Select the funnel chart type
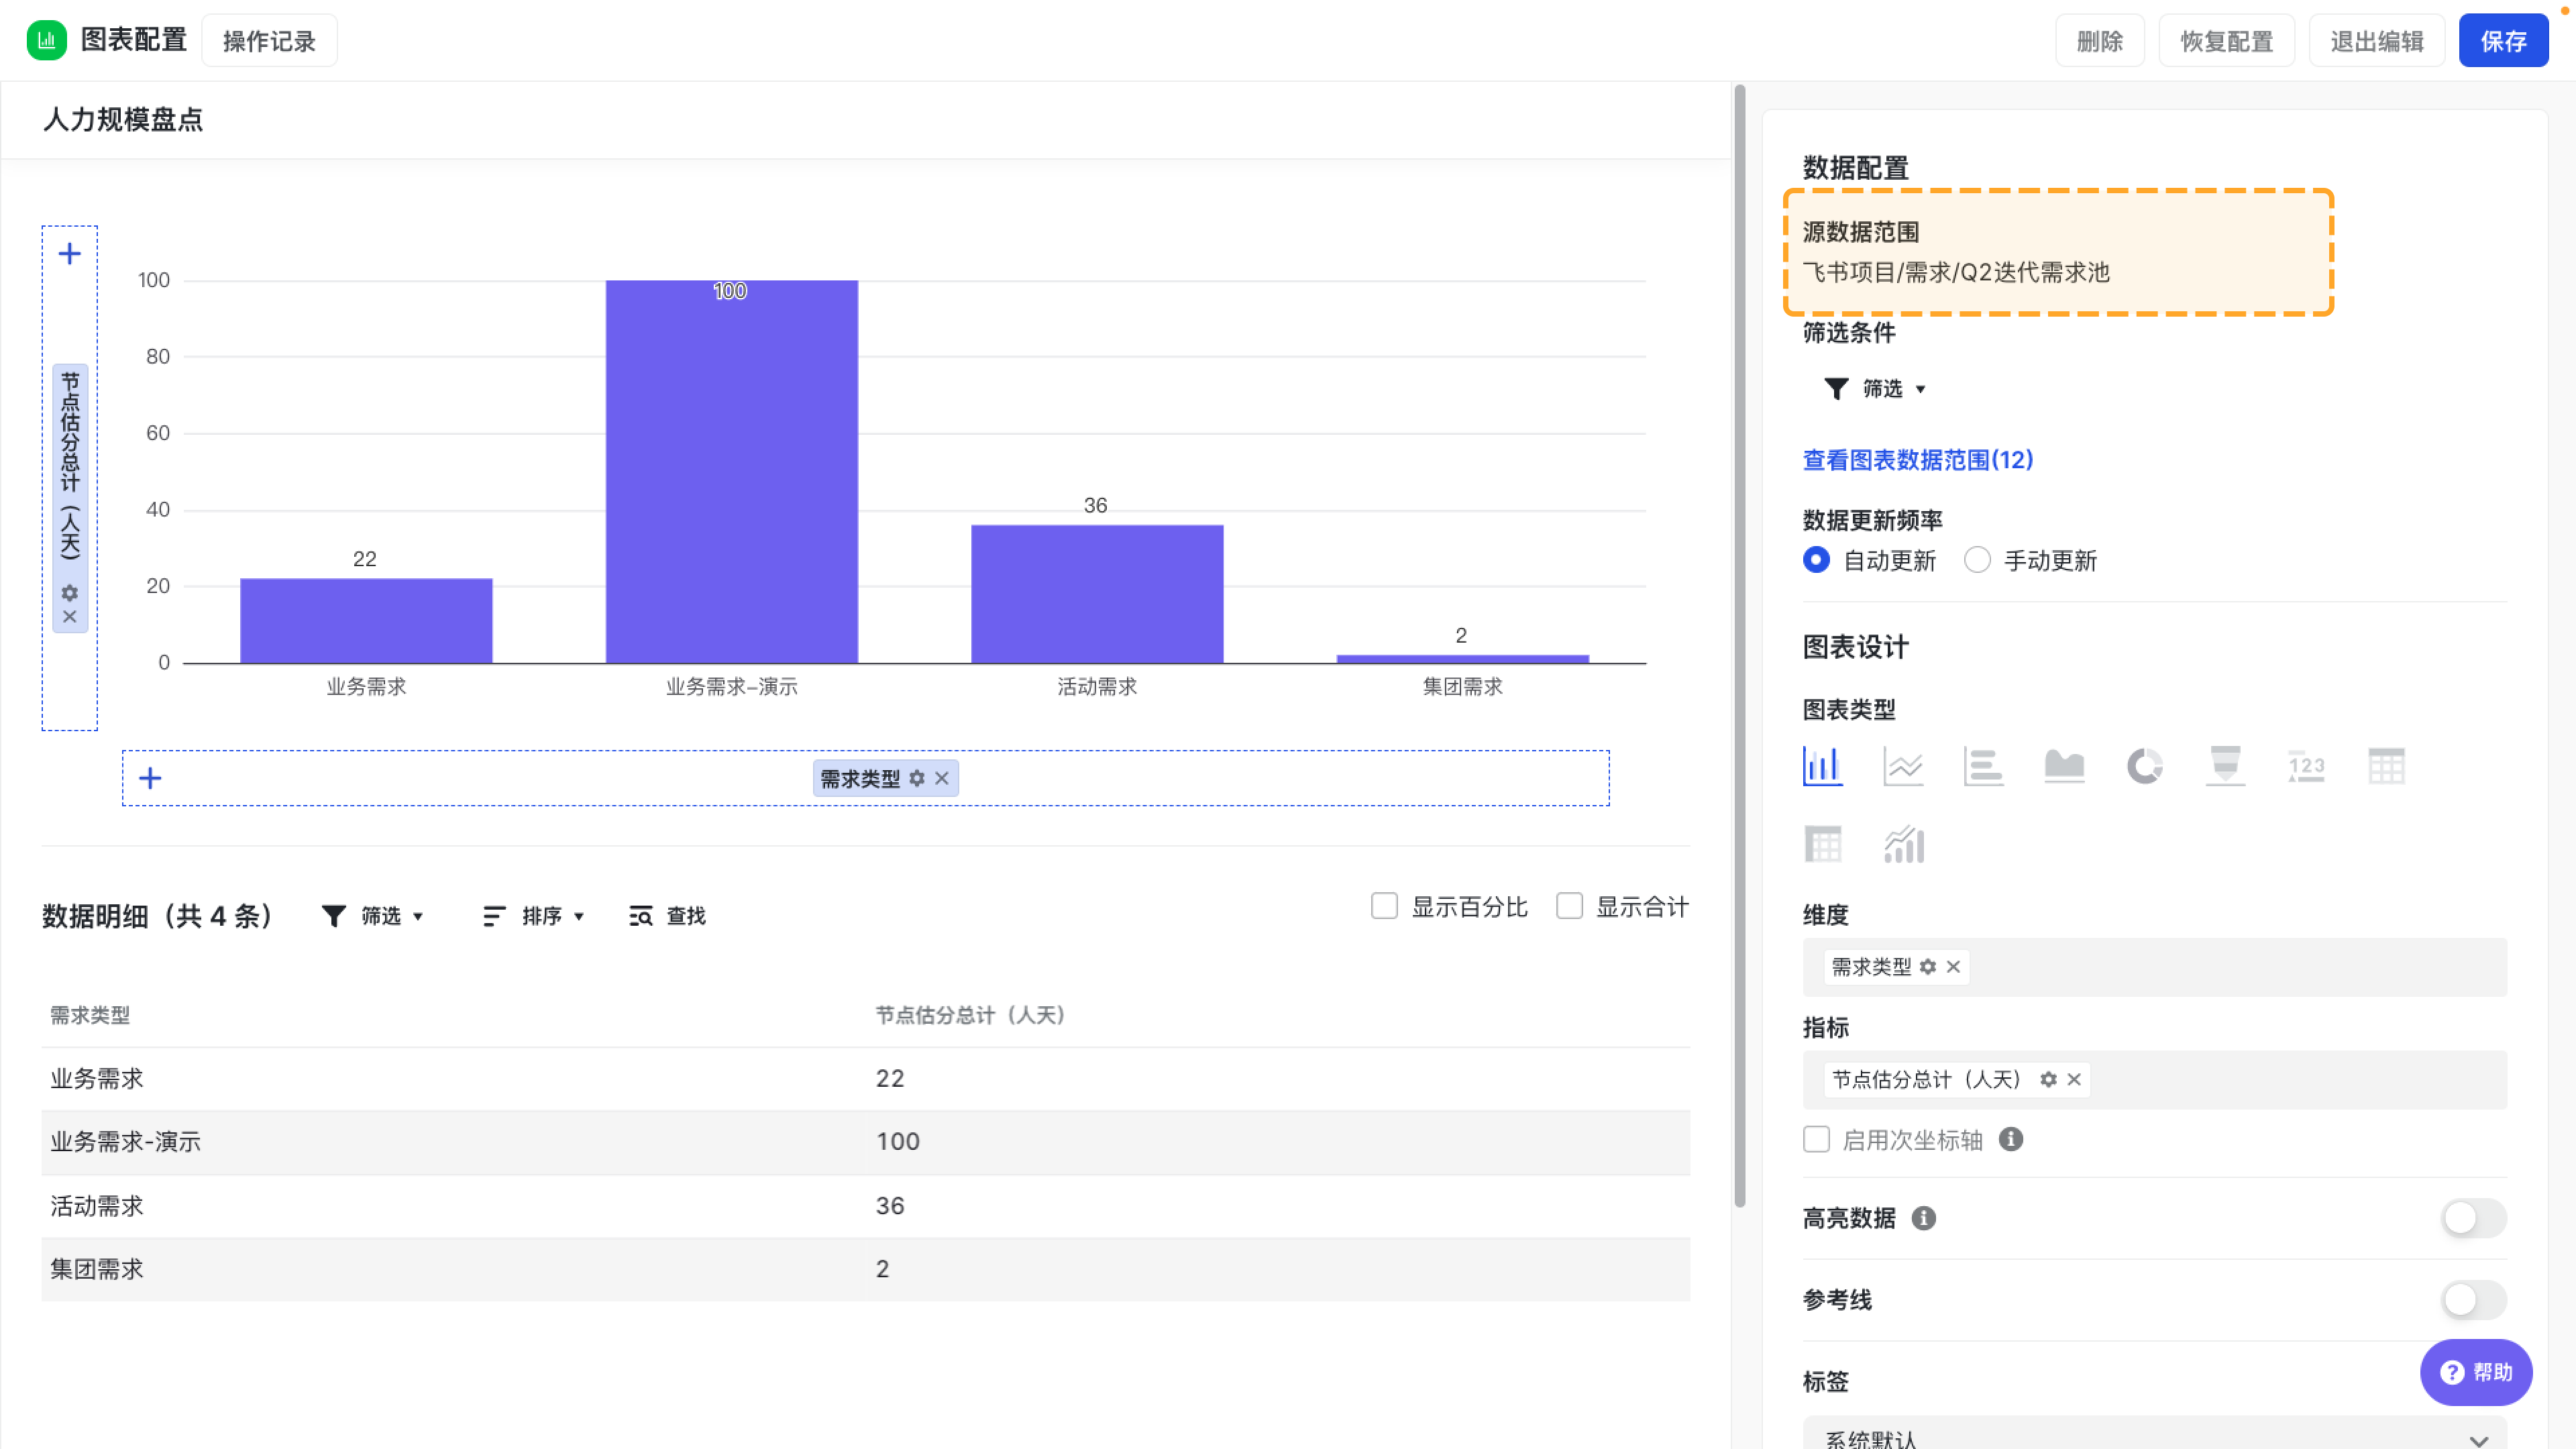 pos(2225,767)
